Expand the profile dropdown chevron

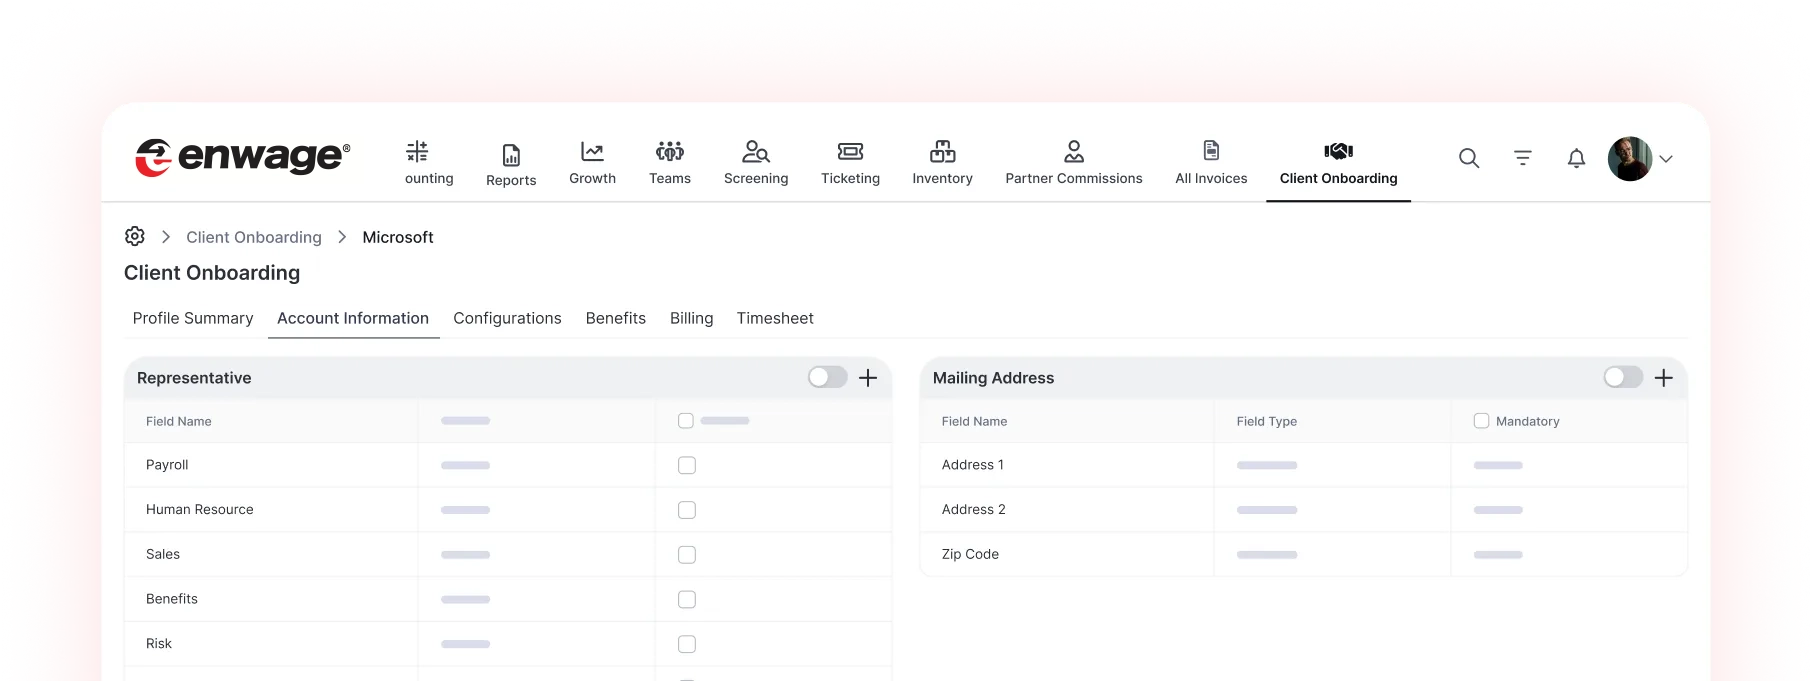(x=1666, y=159)
